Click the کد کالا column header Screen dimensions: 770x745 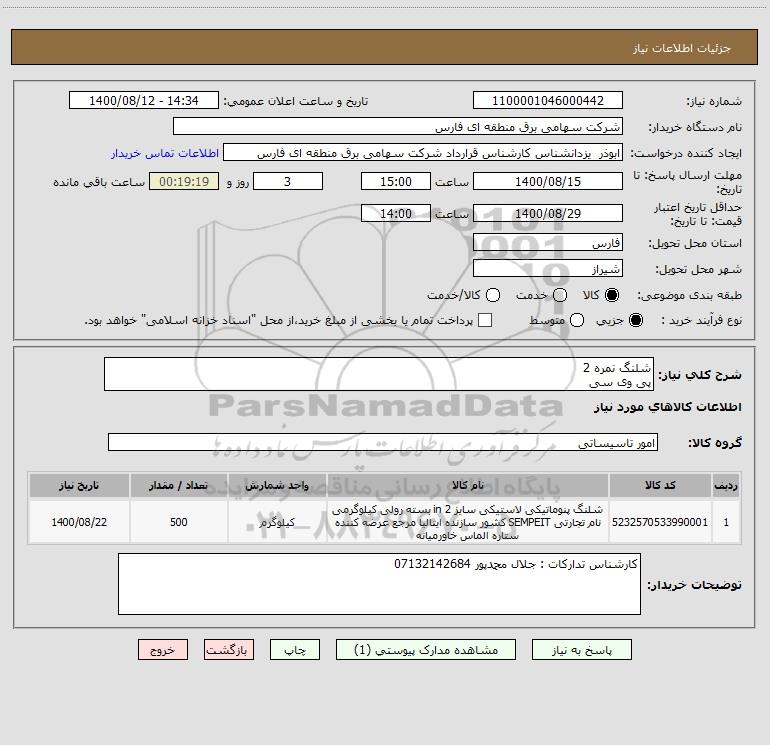click(660, 485)
